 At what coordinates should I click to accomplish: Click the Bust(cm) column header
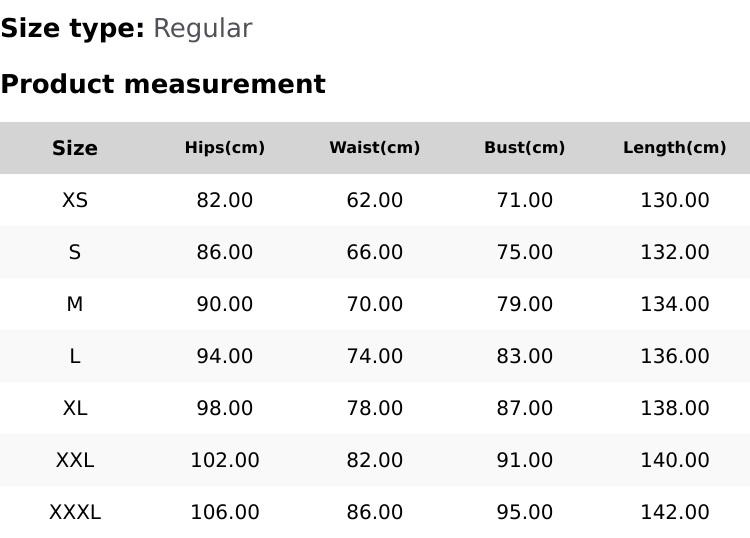(x=525, y=148)
